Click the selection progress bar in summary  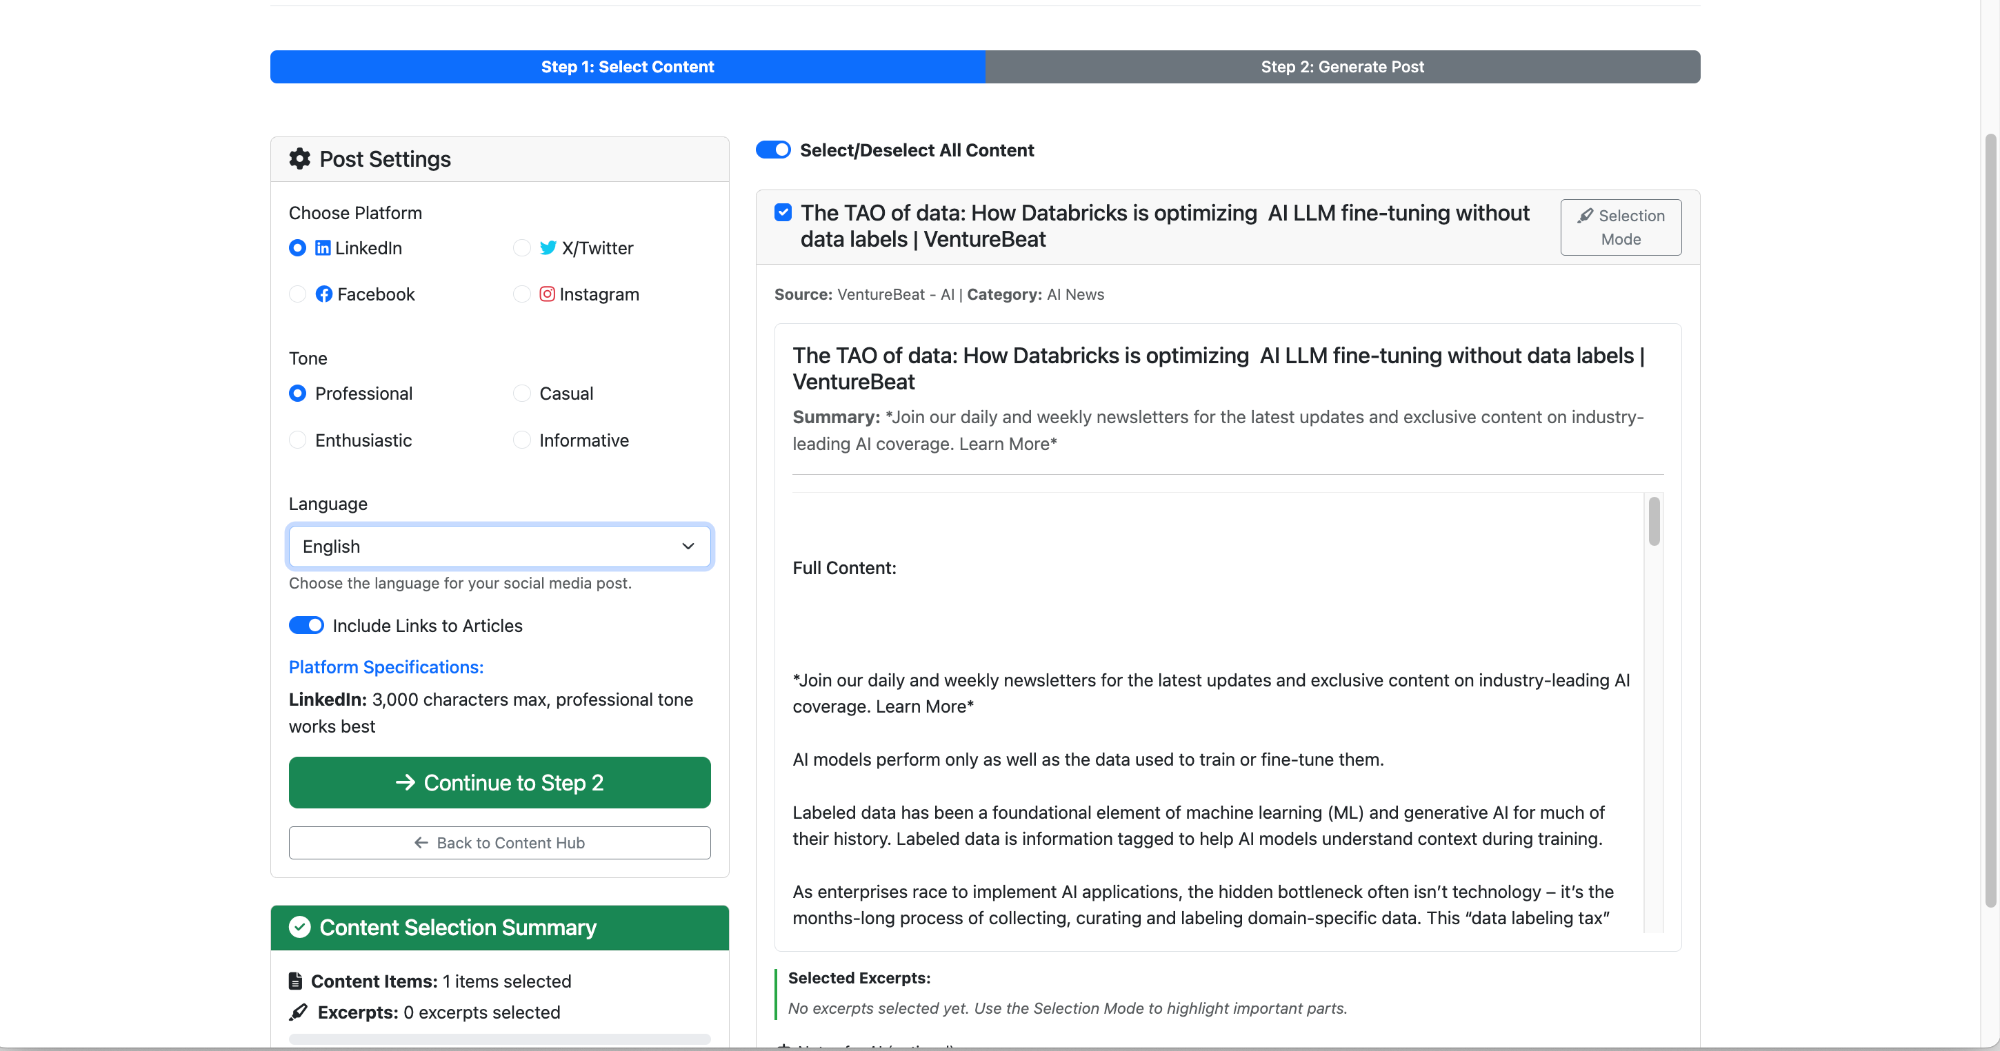click(x=500, y=1040)
